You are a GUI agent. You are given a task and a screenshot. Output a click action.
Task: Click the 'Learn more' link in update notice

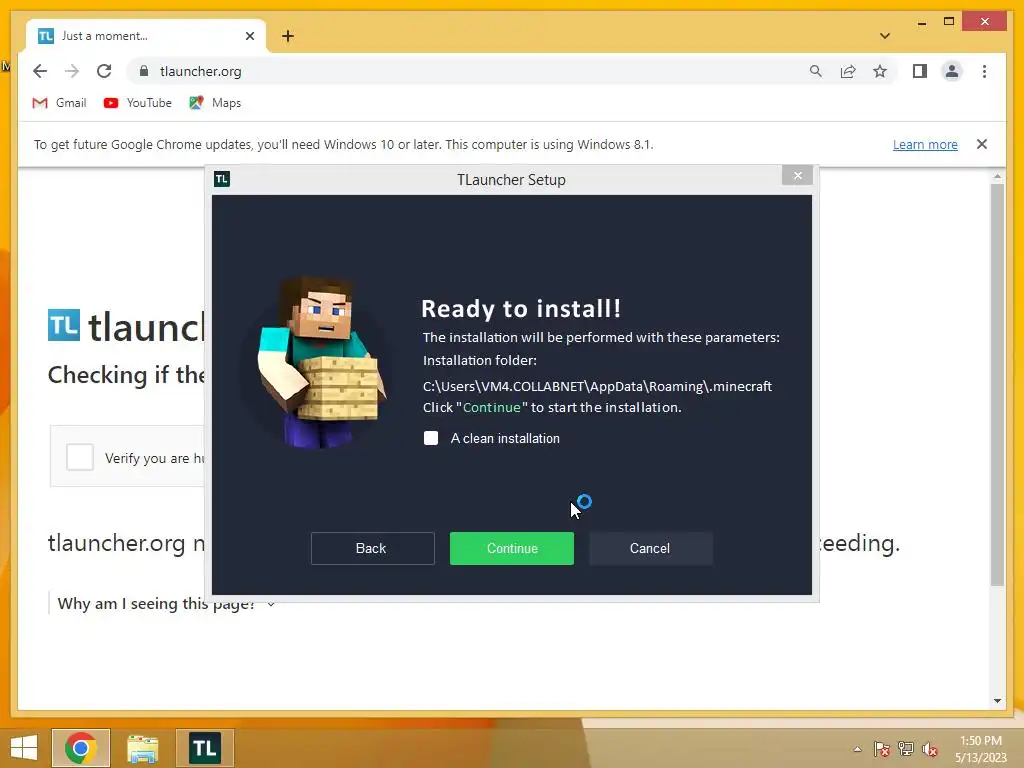pyautogui.click(x=925, y=144)
